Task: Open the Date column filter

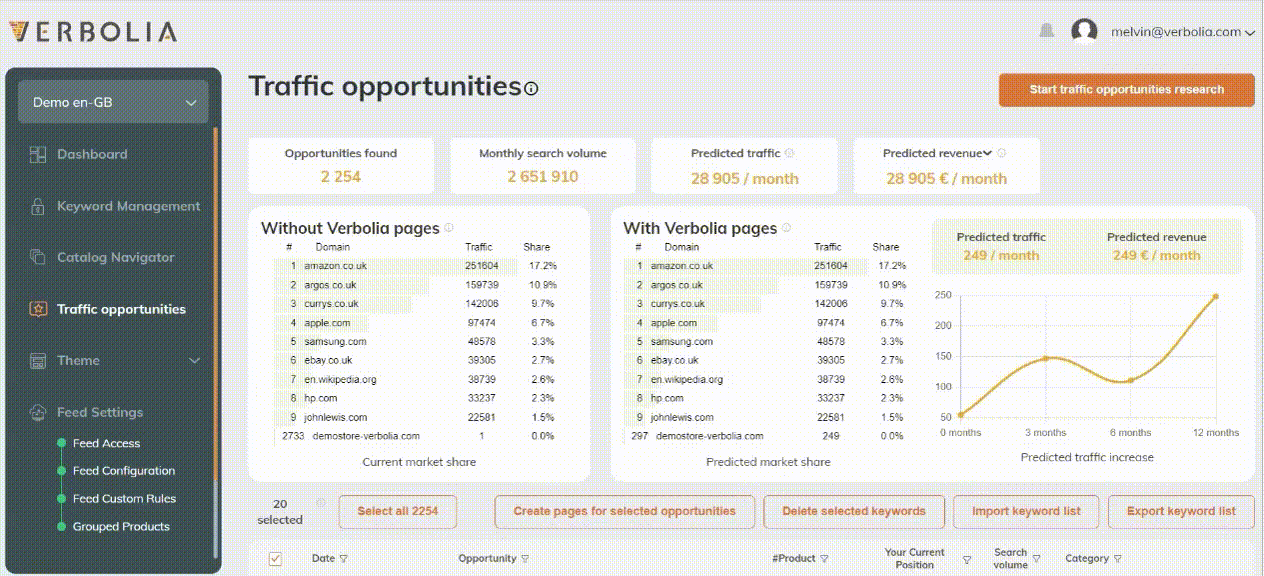Action: 344,559
